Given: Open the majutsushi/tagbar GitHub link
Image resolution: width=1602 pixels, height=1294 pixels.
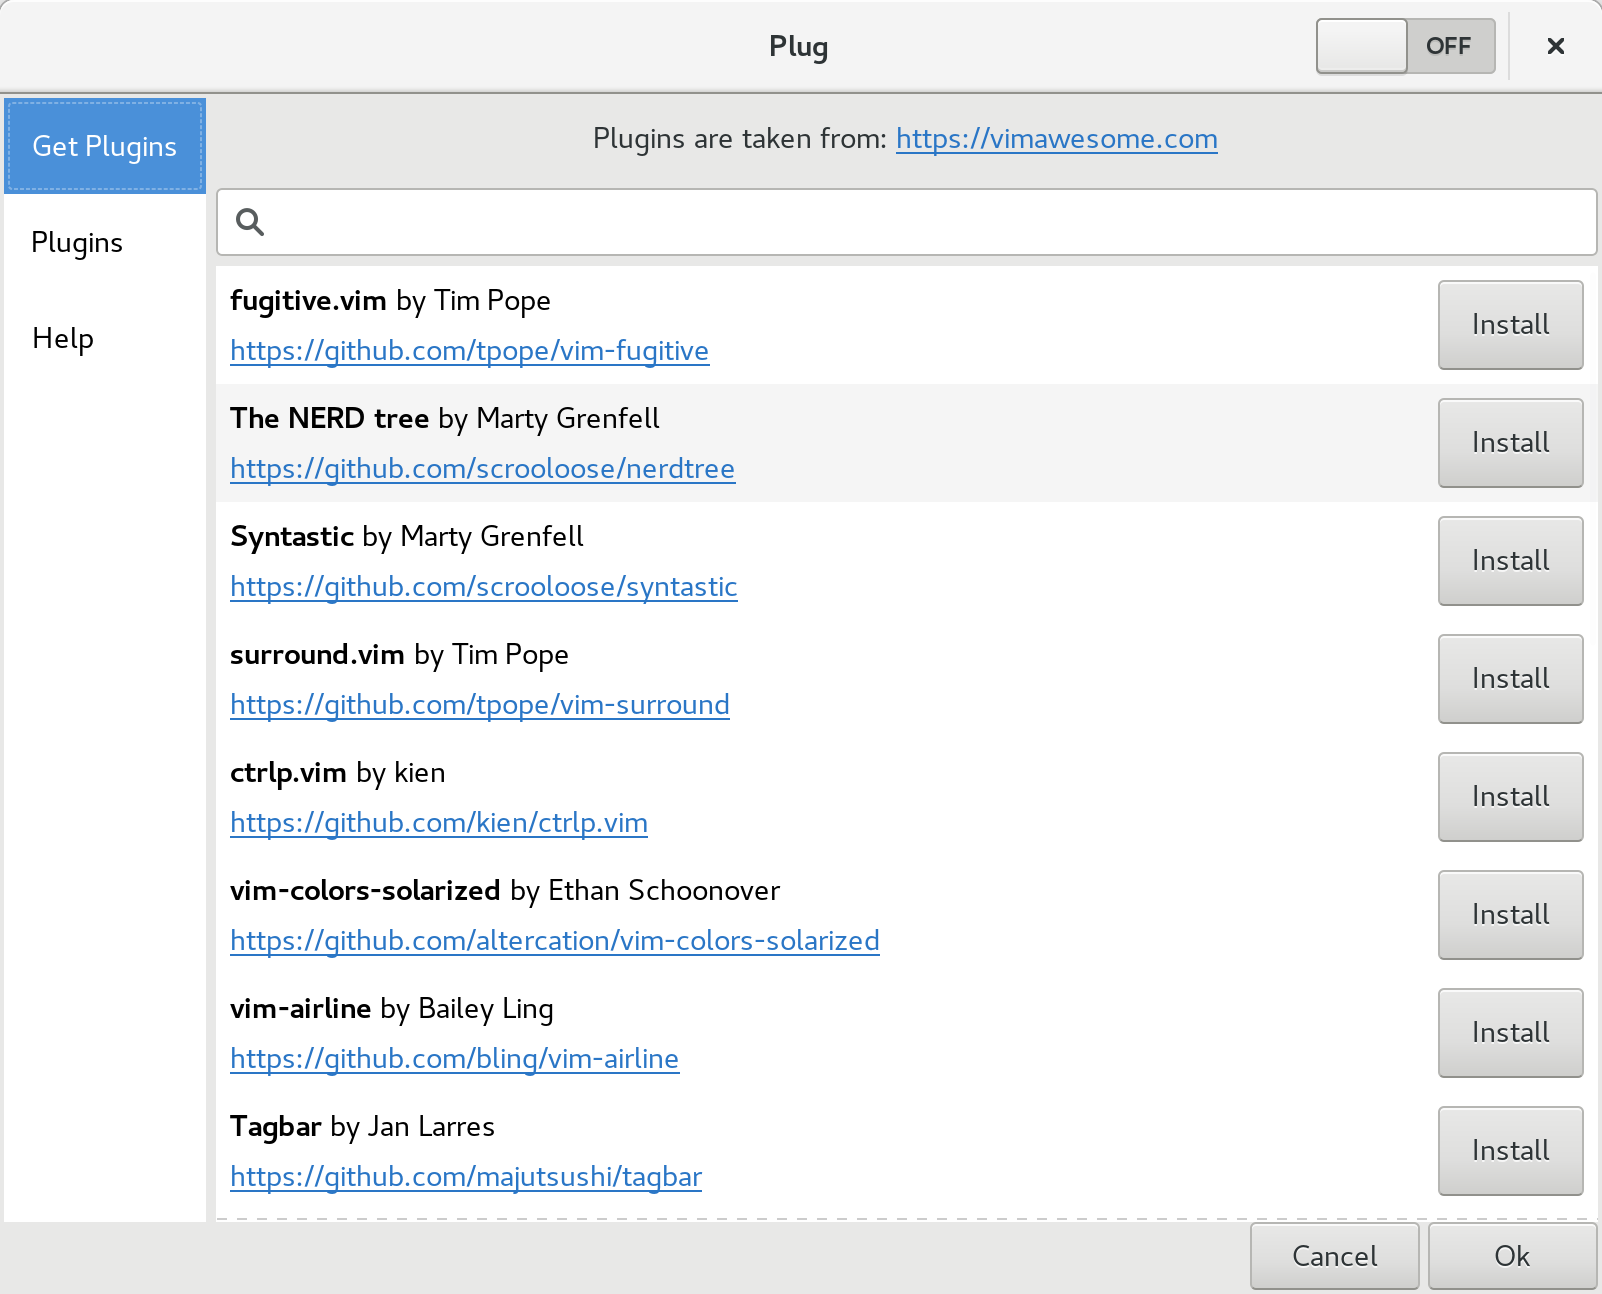Looking at the screenshot, I should (465, 1177).
